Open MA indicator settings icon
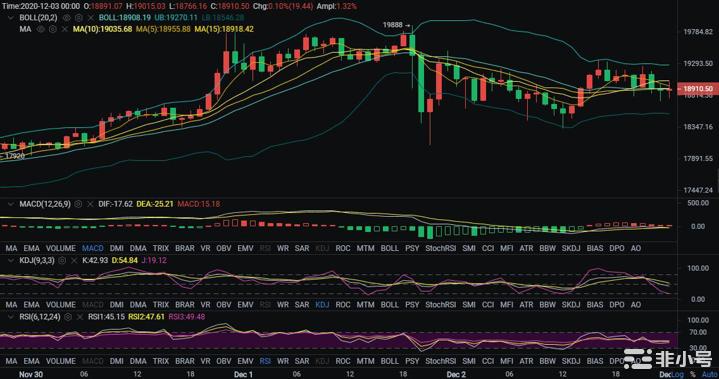The height and width of the screenshot is (379, 719). (x=53, y=29)
